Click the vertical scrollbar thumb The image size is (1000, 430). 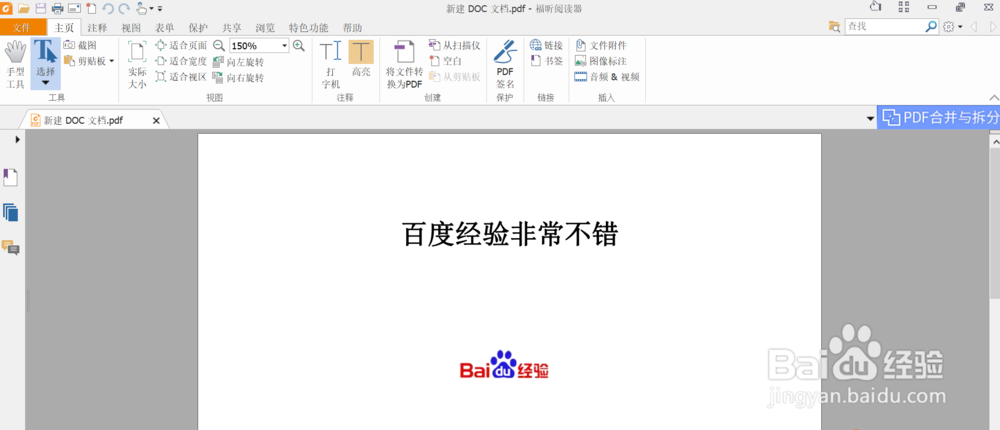pos(994,223)
